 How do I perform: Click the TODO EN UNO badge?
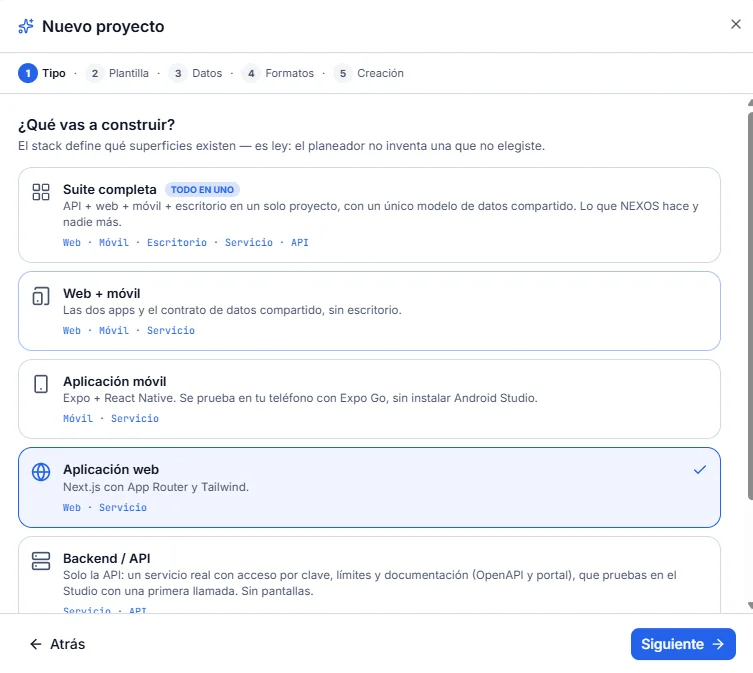(202, 190)
